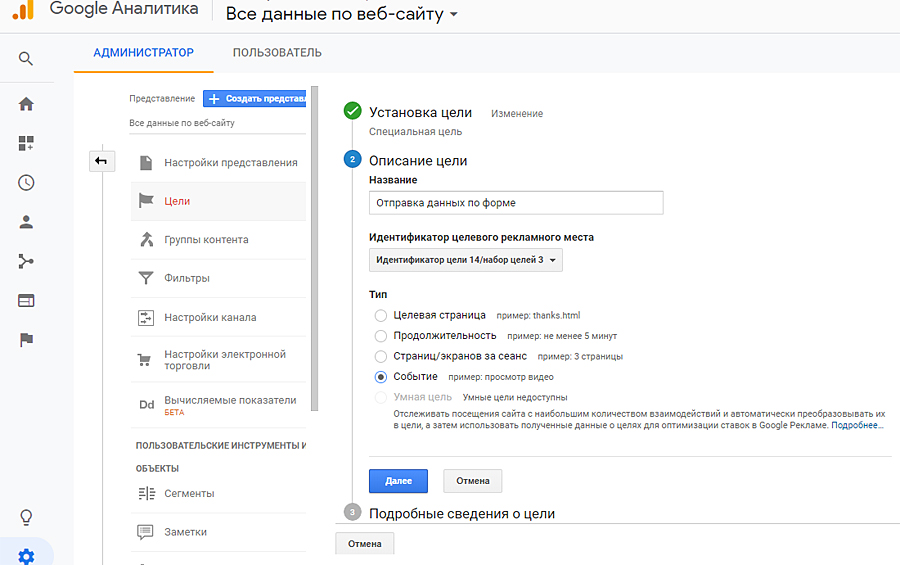
Task: Open Realtime reports clock icon
Action: point(26,182)
